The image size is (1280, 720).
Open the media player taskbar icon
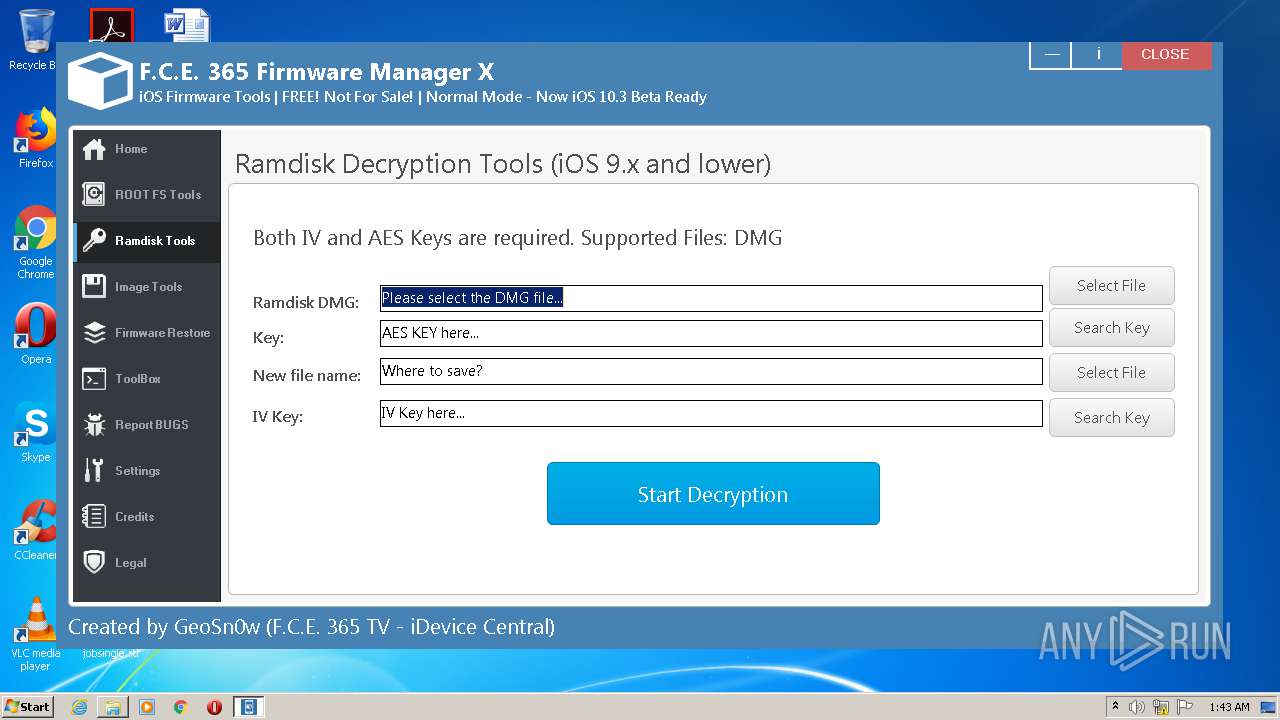147,707
